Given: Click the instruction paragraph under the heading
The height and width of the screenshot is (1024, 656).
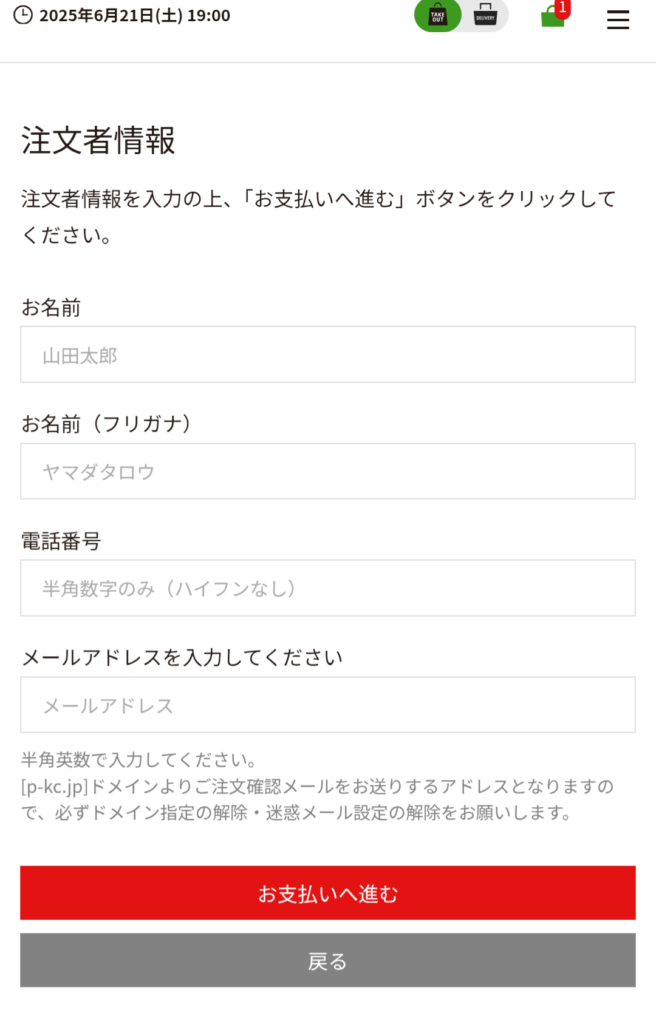Looking at the screenshot, I should pyautogui.click(x=319, y=217).
